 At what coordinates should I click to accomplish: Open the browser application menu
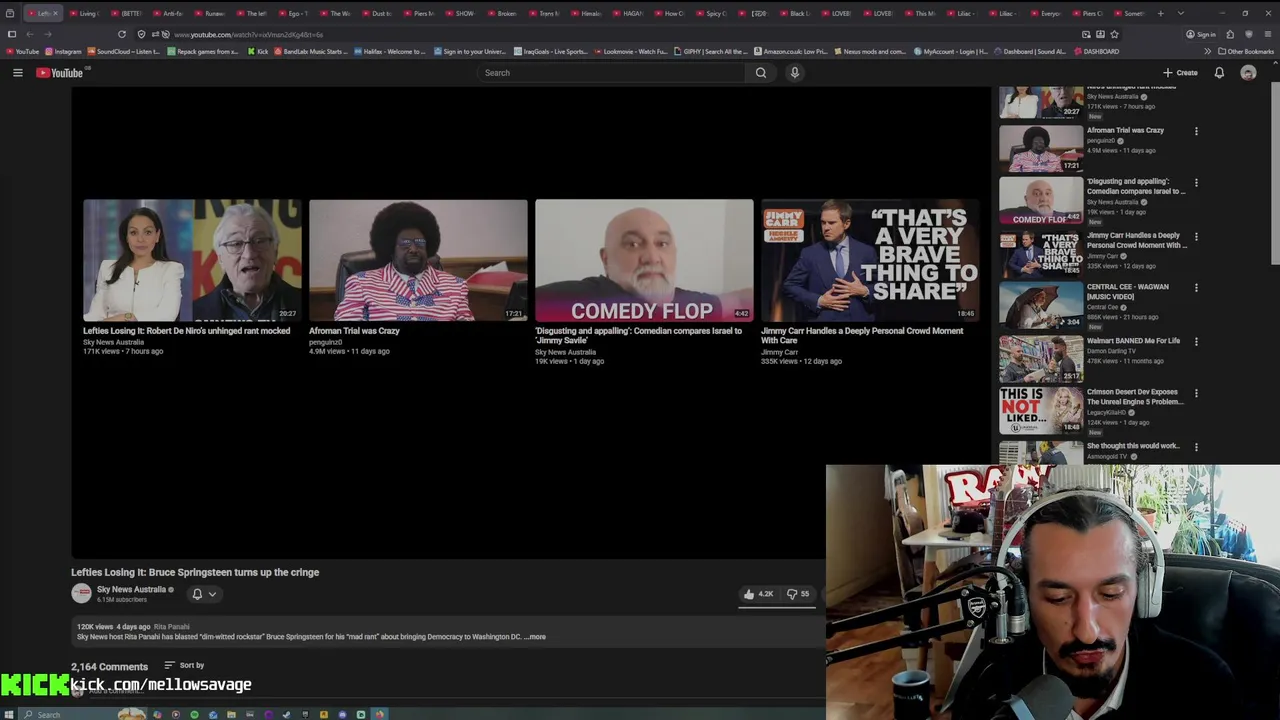[x=1266, y=34]
